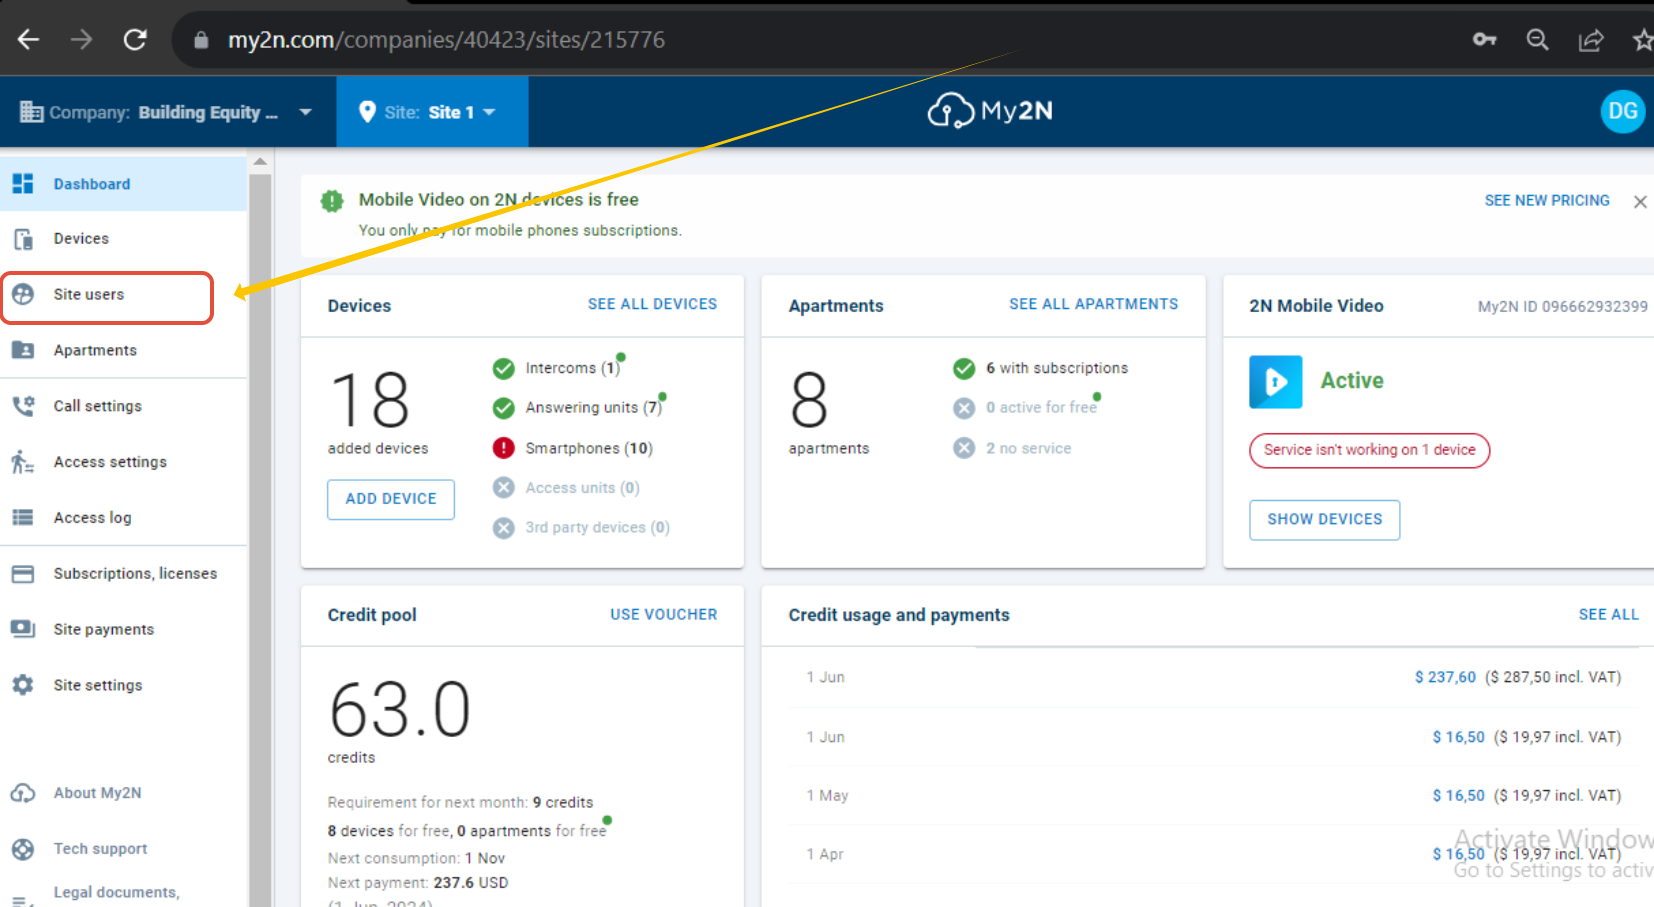Open the saved passwords key icon

[x=1484, y=40]
